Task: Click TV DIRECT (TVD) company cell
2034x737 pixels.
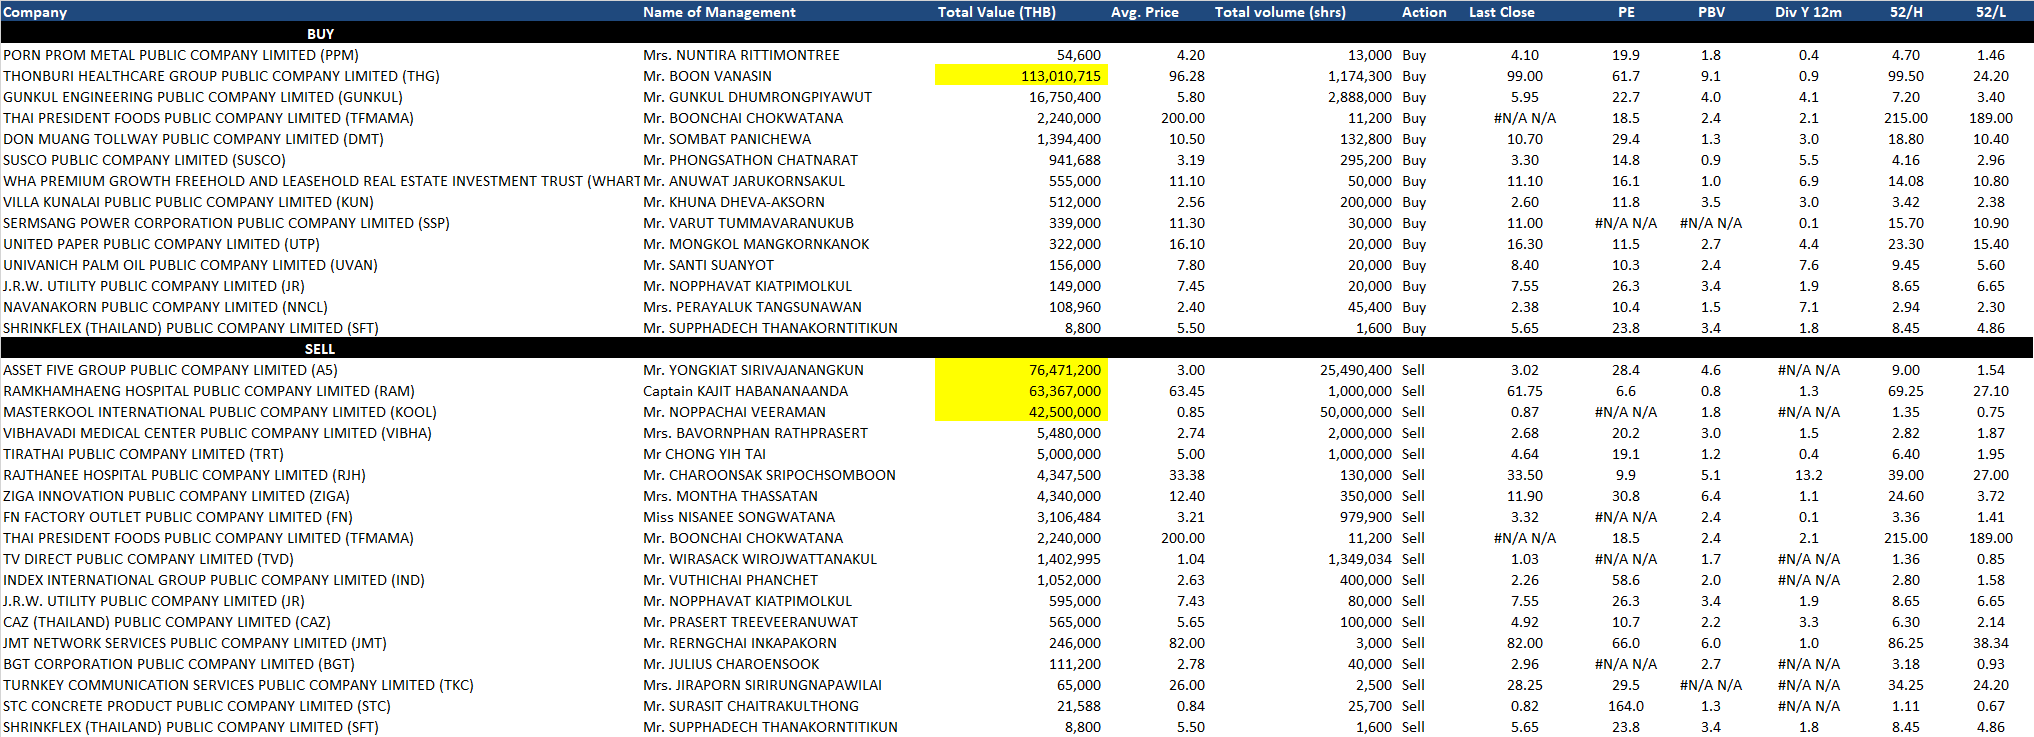Action: coord(148,559)
